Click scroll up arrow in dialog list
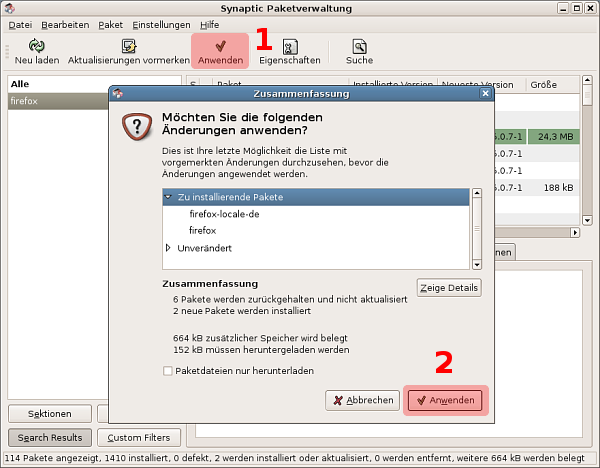Image resolution: width=600 pixels, height=468 pixels. (477, 193)
